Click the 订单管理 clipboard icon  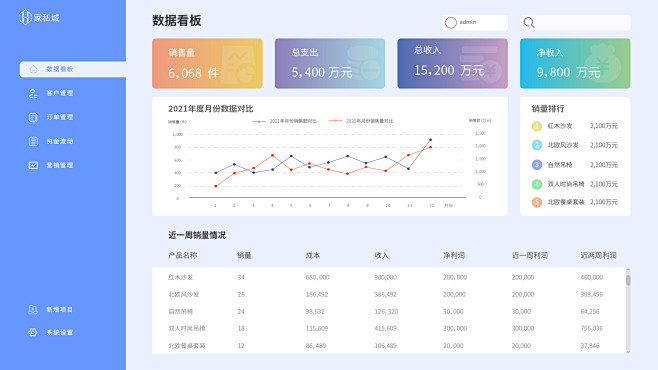(x=33, y=117)
